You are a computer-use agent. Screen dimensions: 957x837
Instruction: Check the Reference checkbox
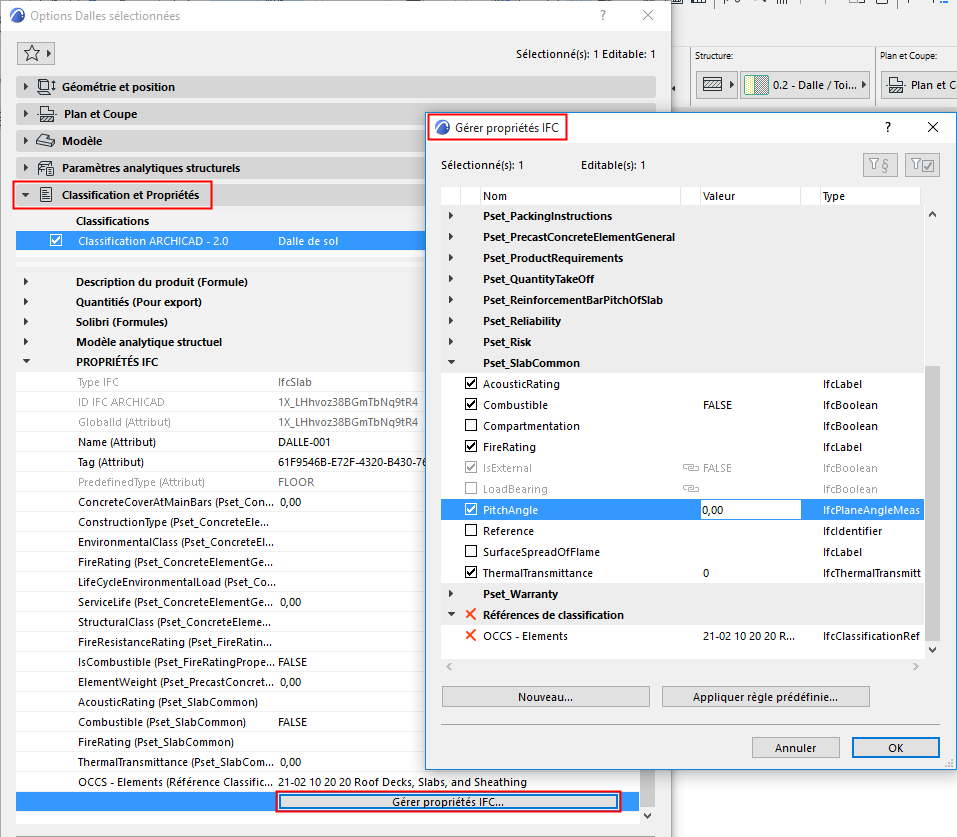(x=471, y=530)
